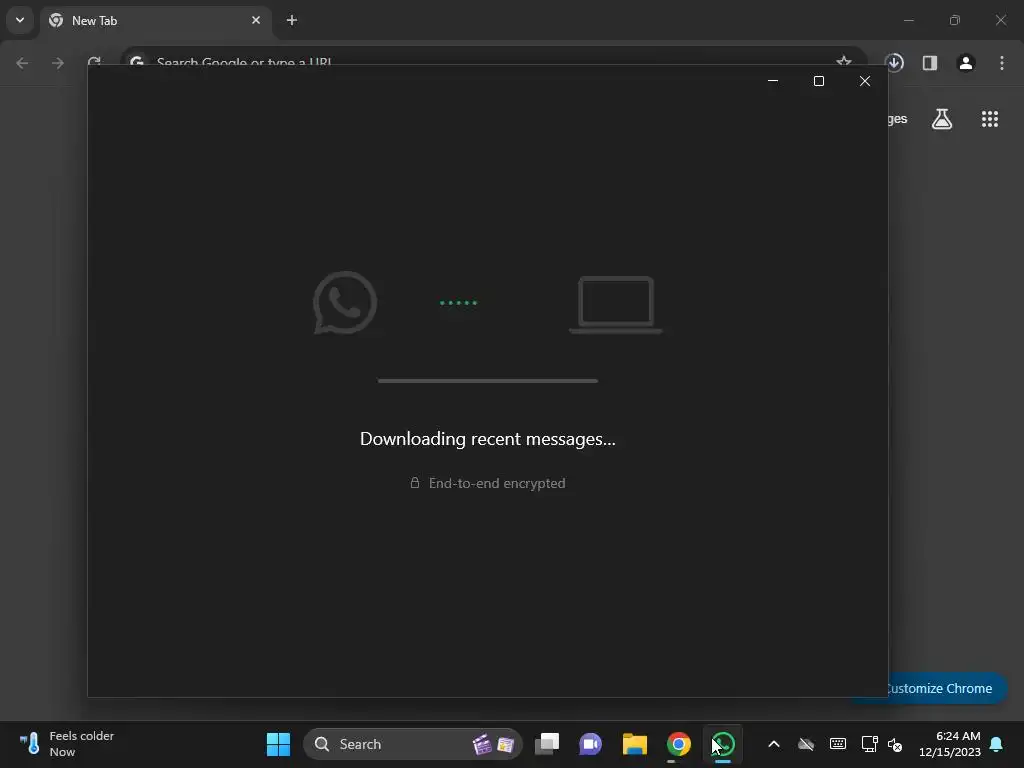The height and width of the screenshot is (768, 1024).
Task: Close the Chrome window
Action: pos(1000,20)
